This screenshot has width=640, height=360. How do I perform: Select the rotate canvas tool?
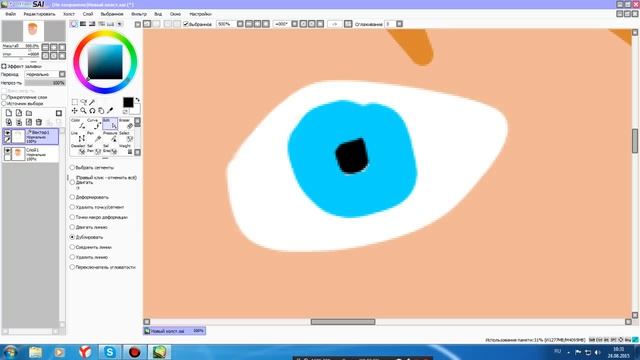pos(92,111)
